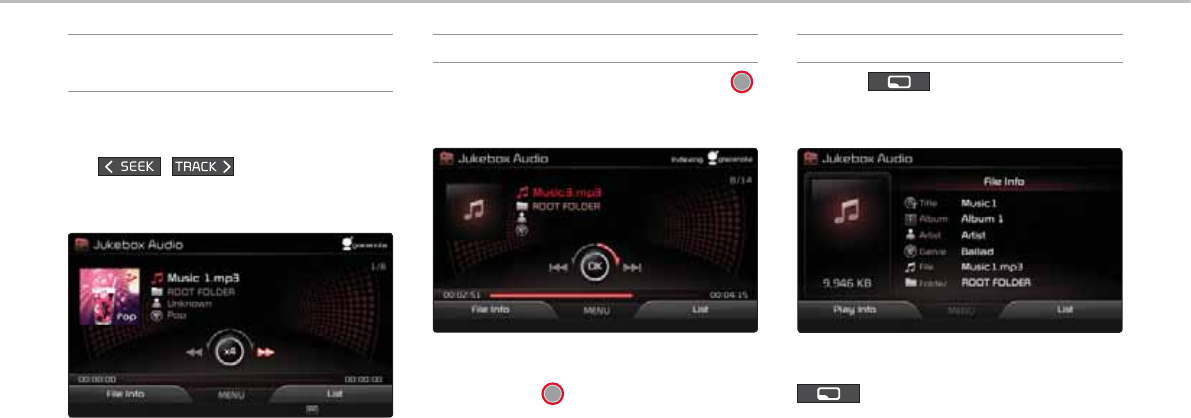Image resolution: width=1191 pixels, height=418 pixels.
Task: Open List in the File Info screen
Action: (x=1063, y=309)
